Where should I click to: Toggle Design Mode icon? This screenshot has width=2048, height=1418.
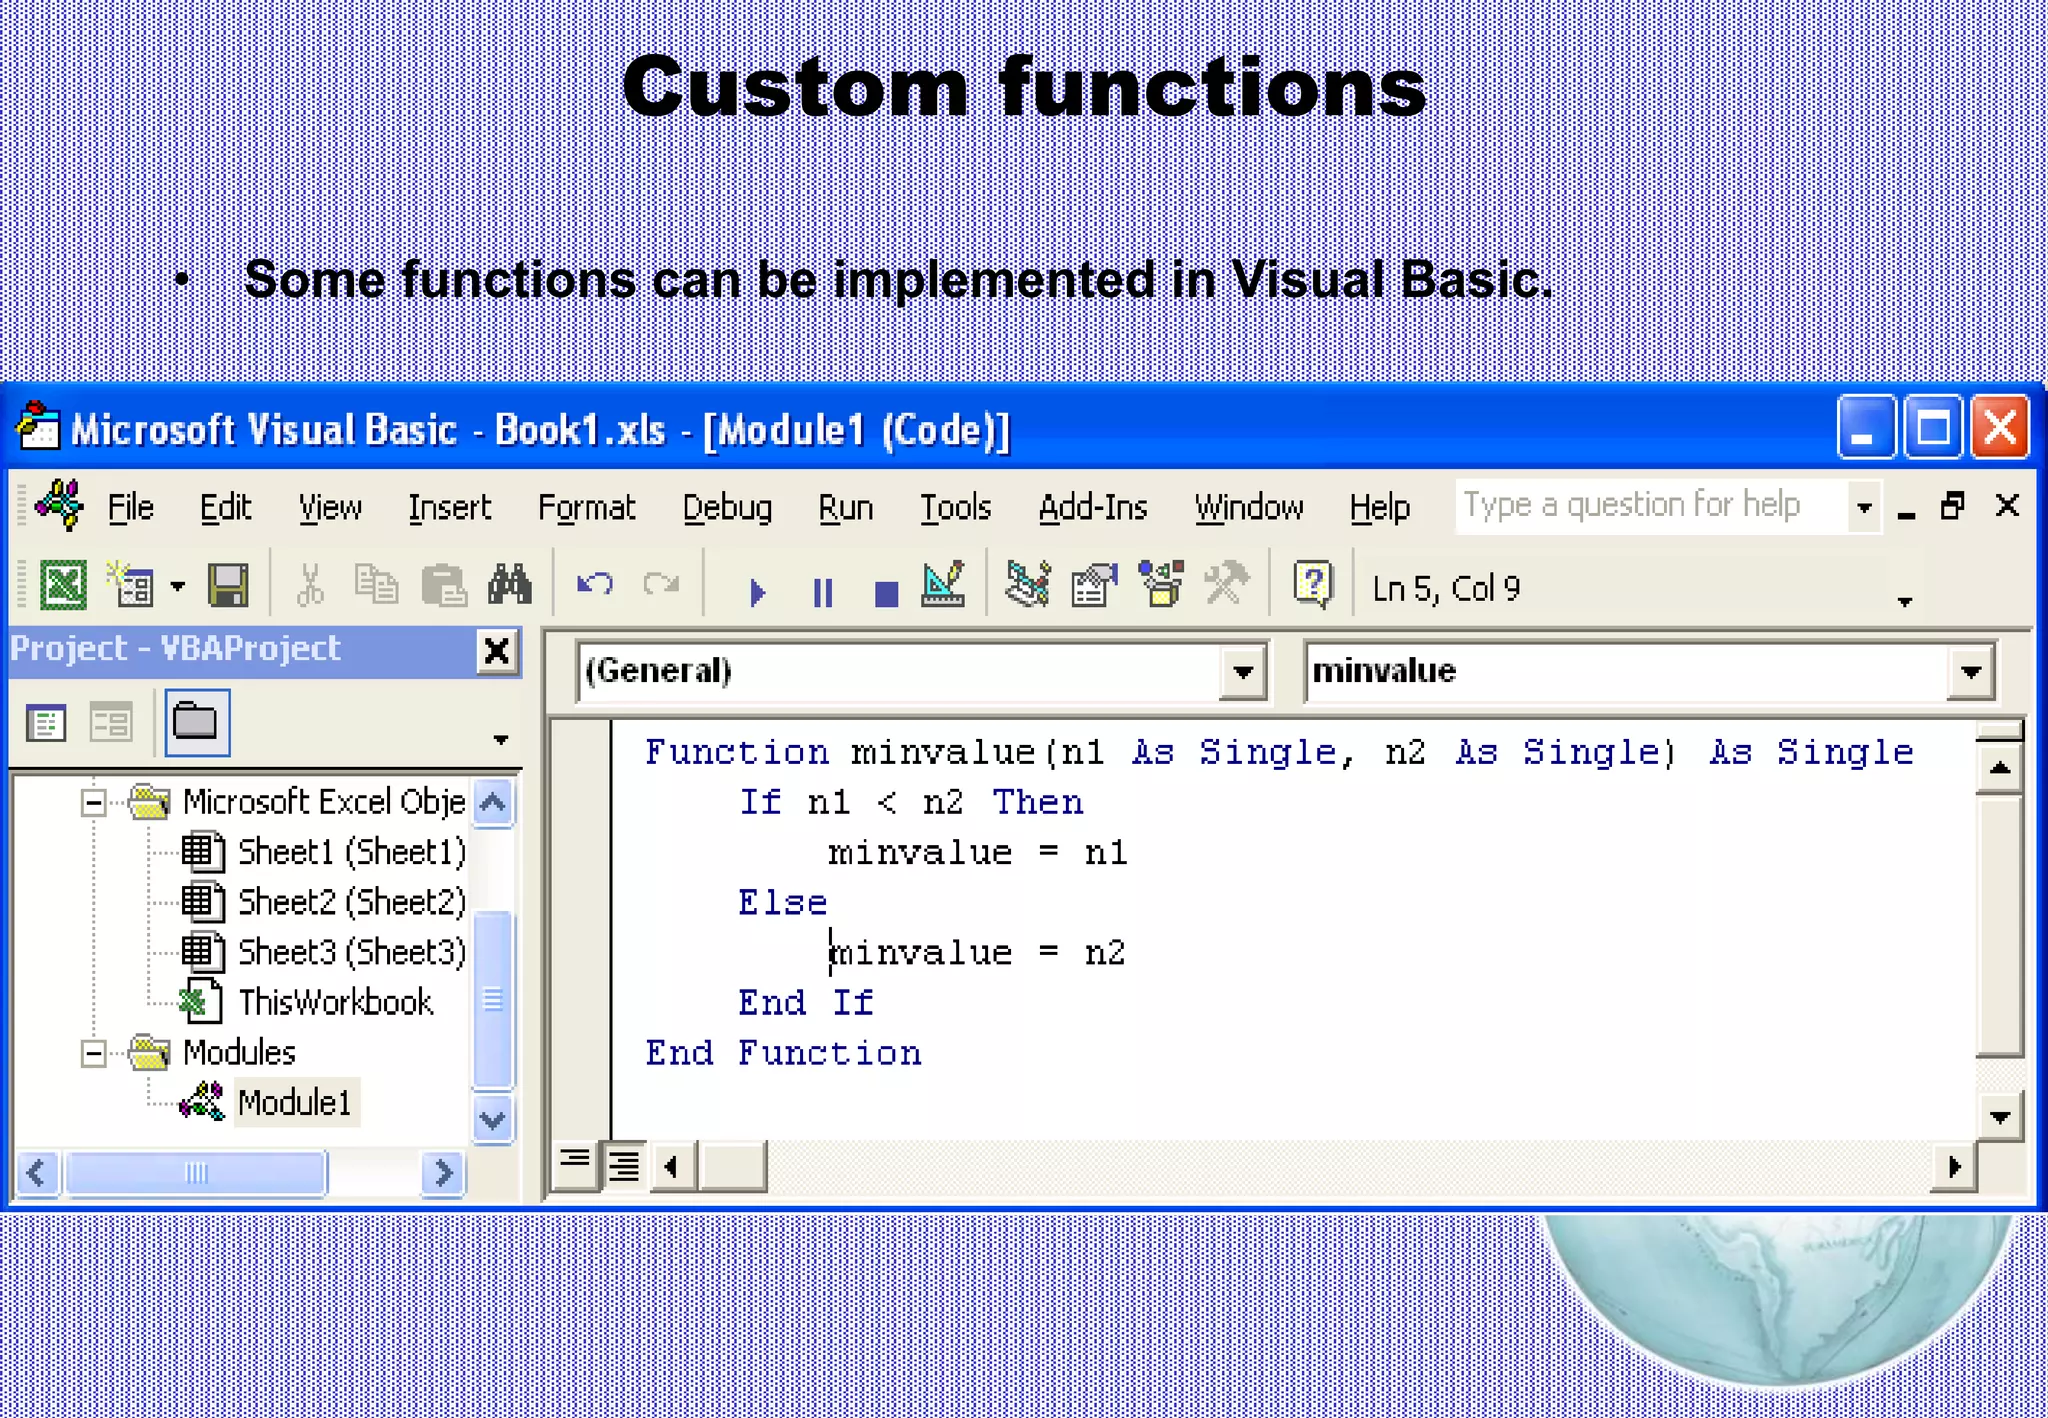point(943,585)
